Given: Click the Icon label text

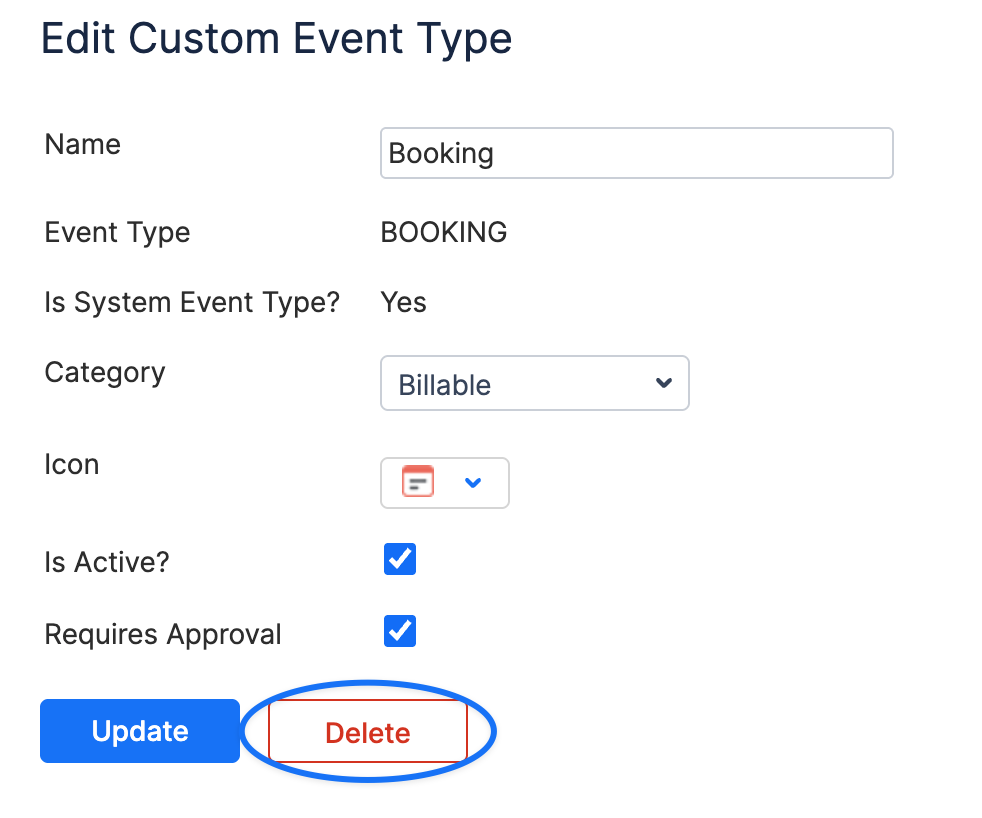Looking at the screenshot, I should 71,465.
